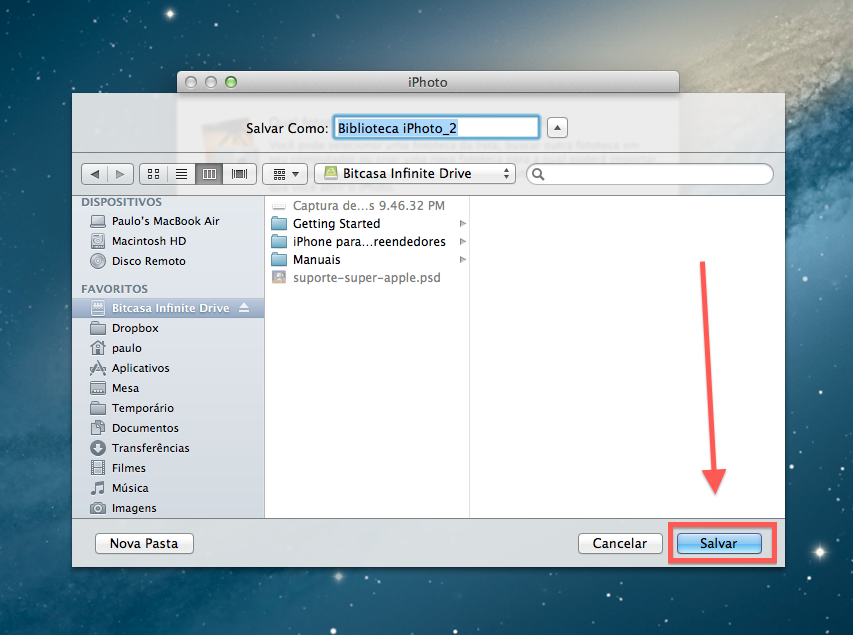Select Dropbox in the Favoritos sidebar

pyautogui.click(x=135, y=328)
